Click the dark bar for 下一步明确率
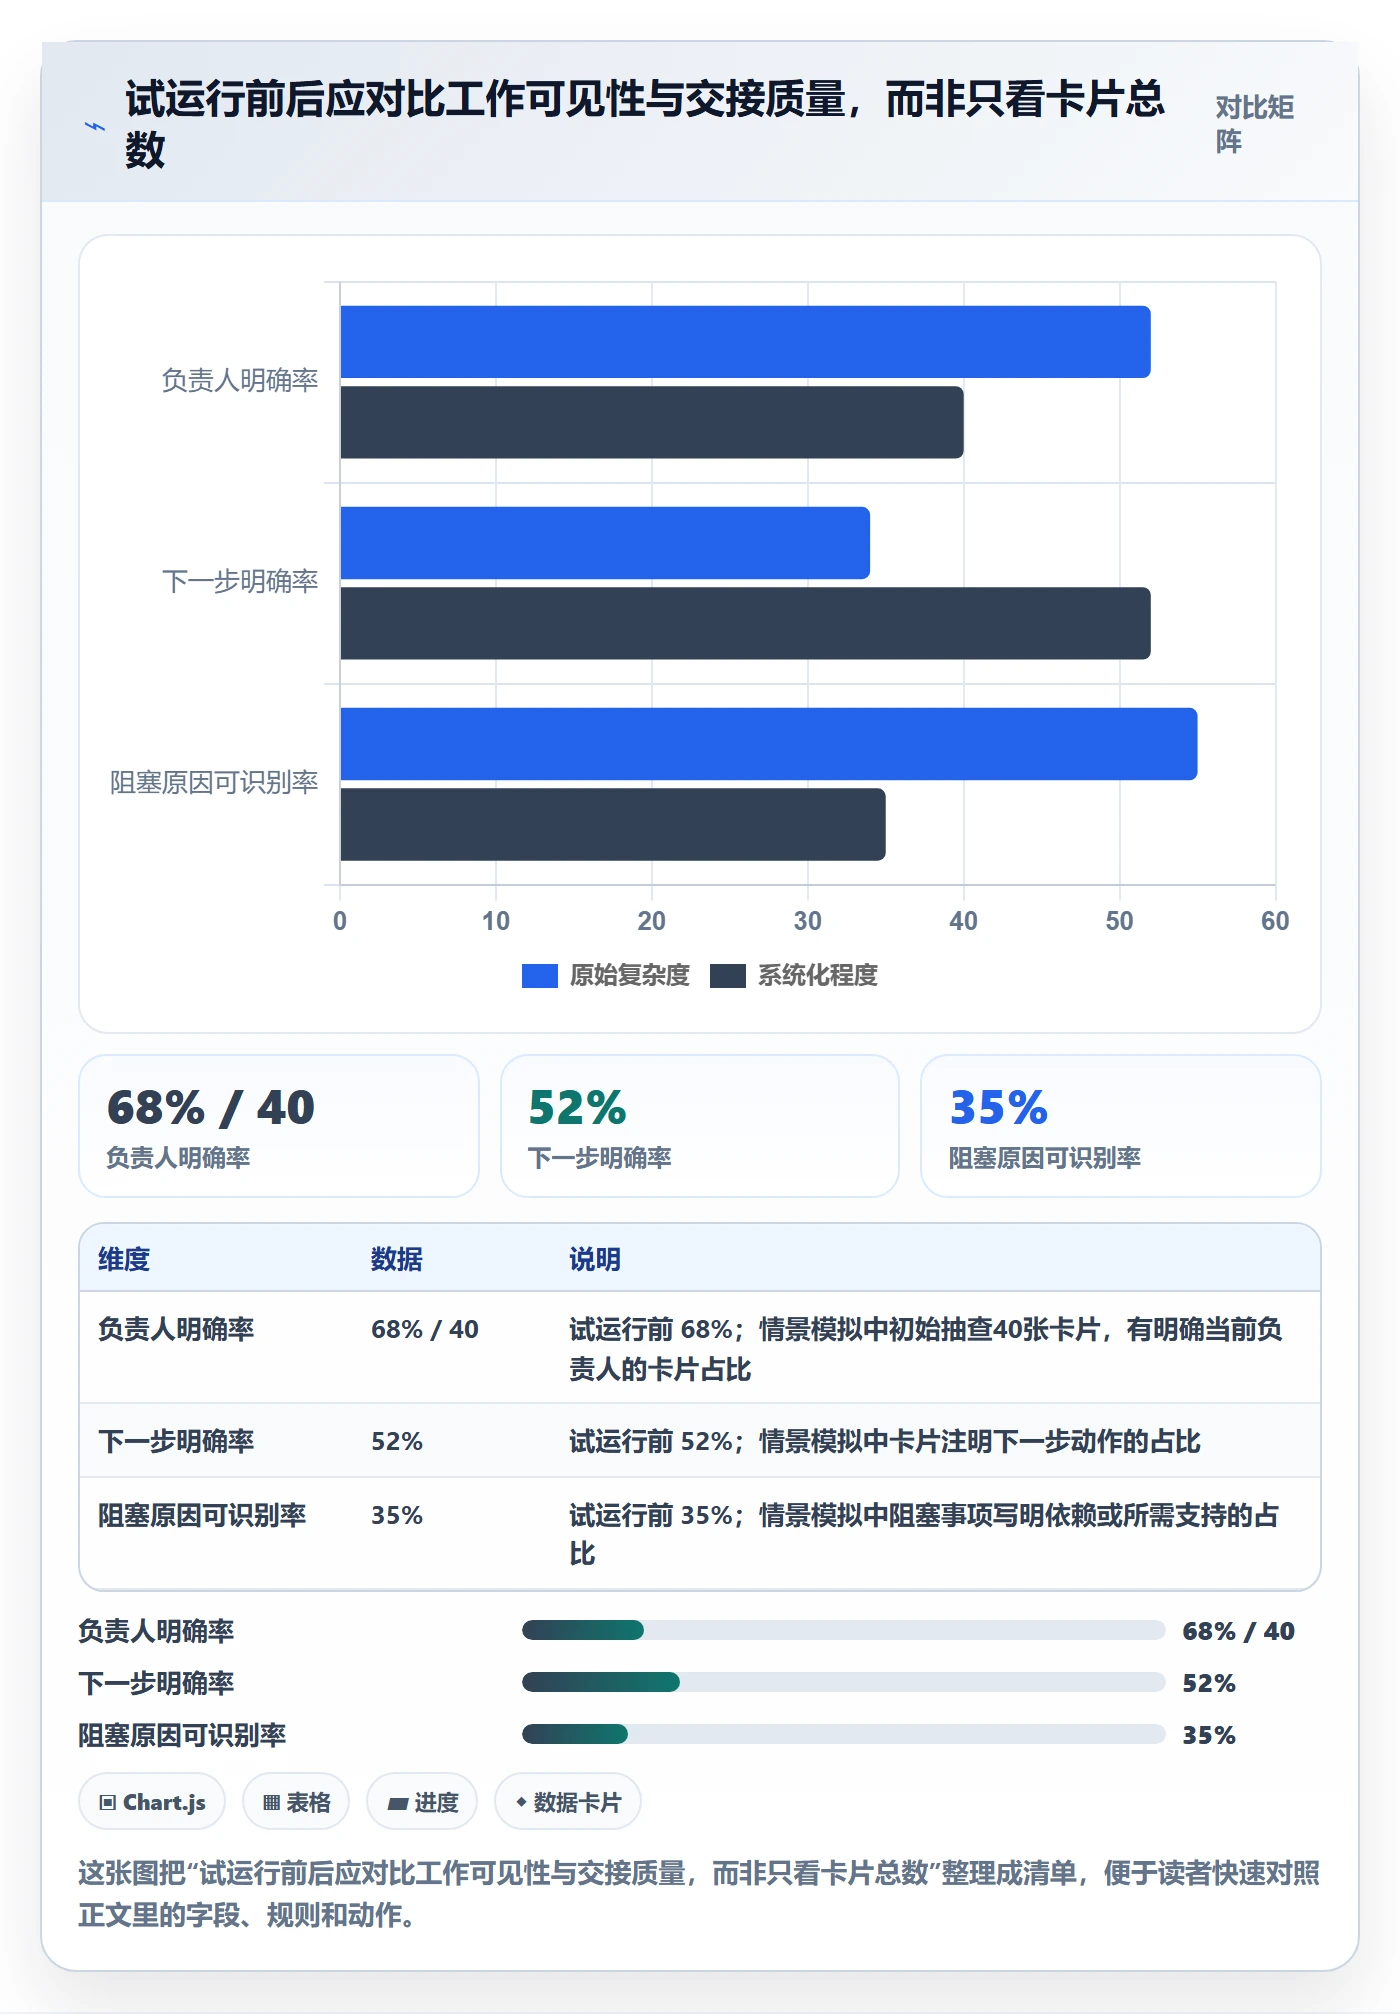The image size is (1400, 2014). pos(745,623)
